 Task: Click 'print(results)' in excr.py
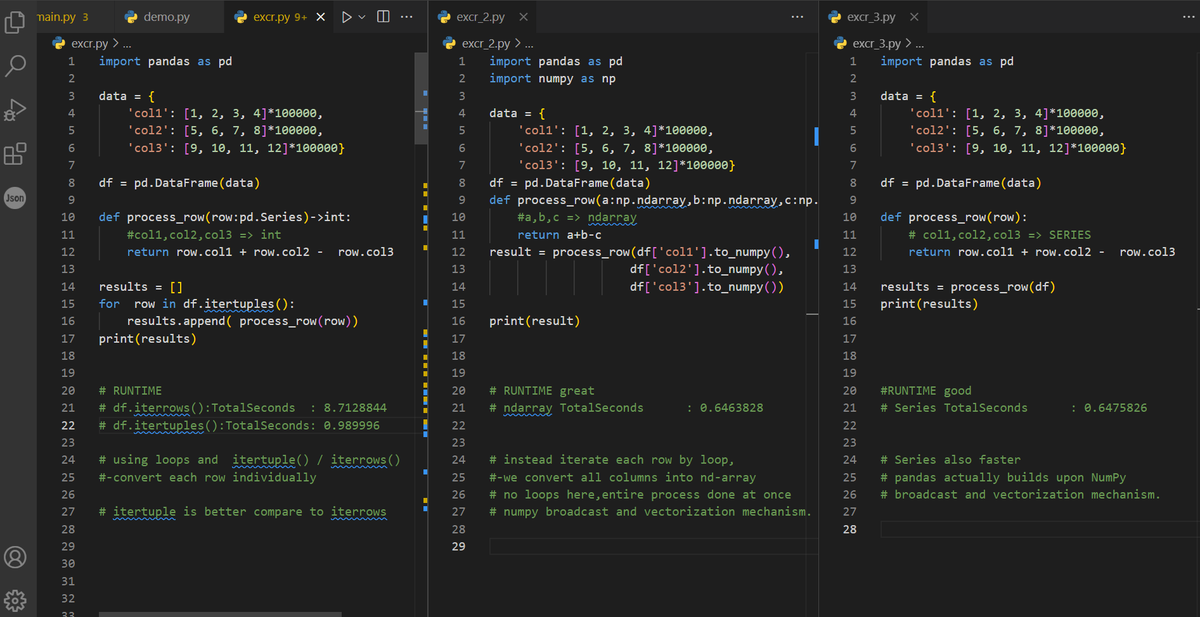click(x=147, y=339)
